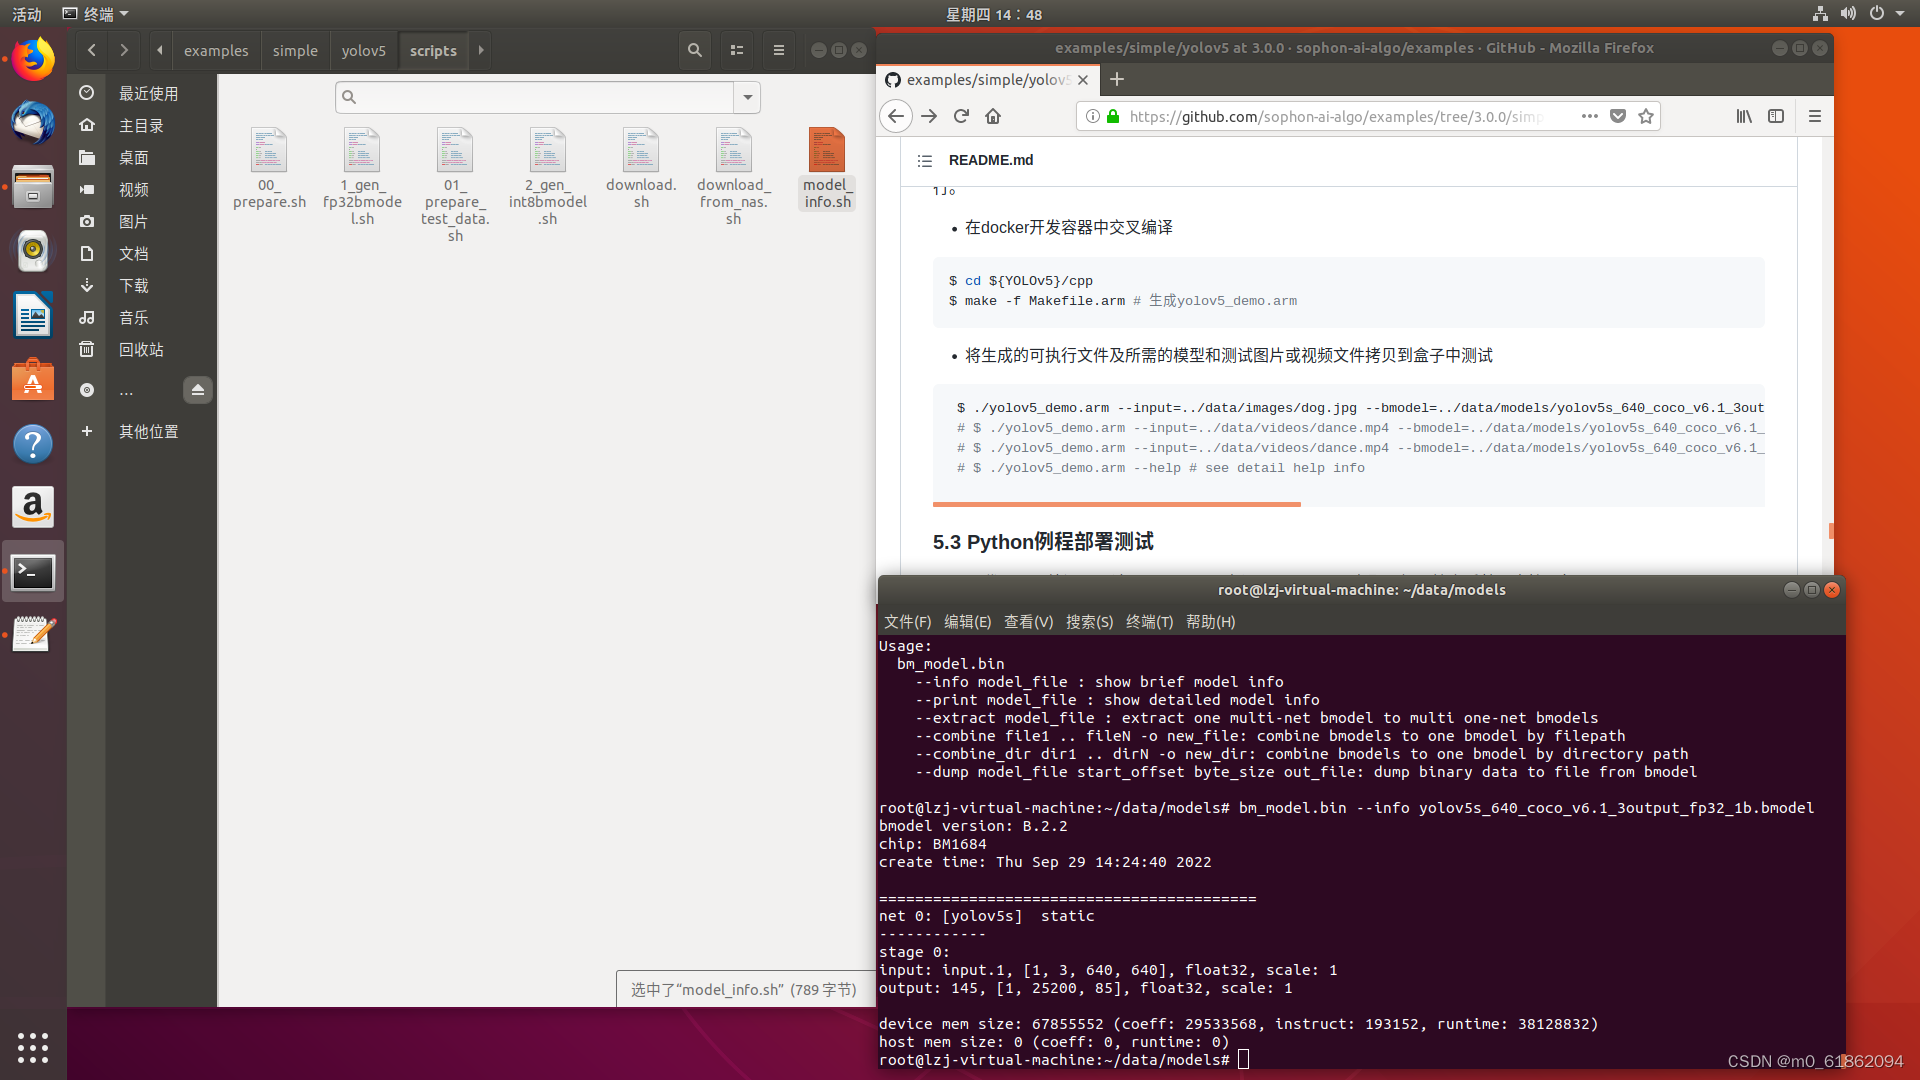Open 文档 (Documents) in sidebar
This screenshot has height=1080, width=1920.
point(142,253)
